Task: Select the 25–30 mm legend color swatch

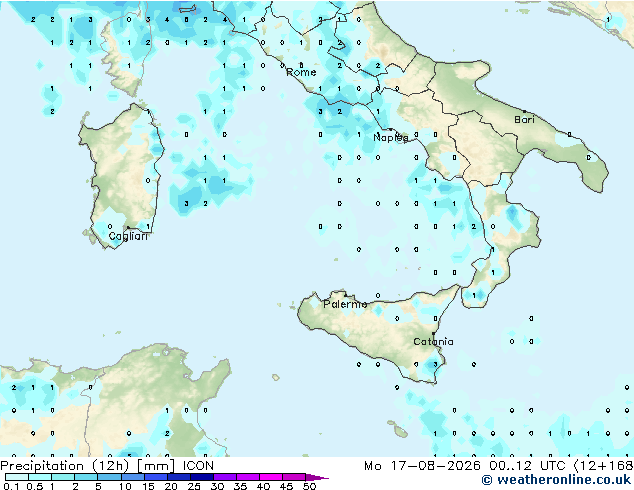Action: 201,477
